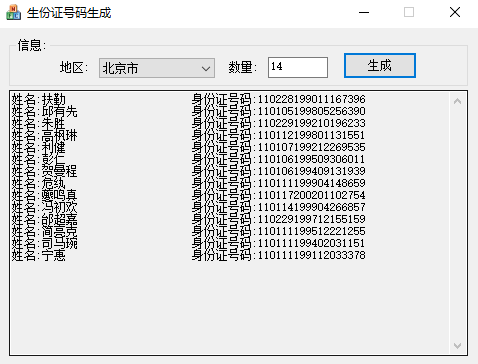Click the 生成 button
This screenshot has width=478, height=364.
point(380,66)
